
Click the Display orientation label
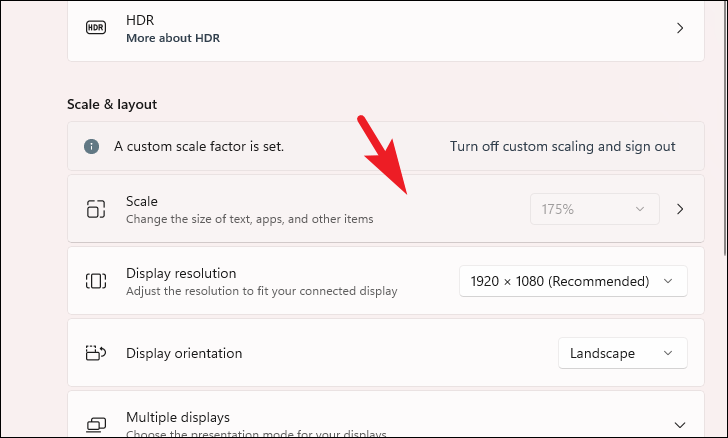click(184, 353)
